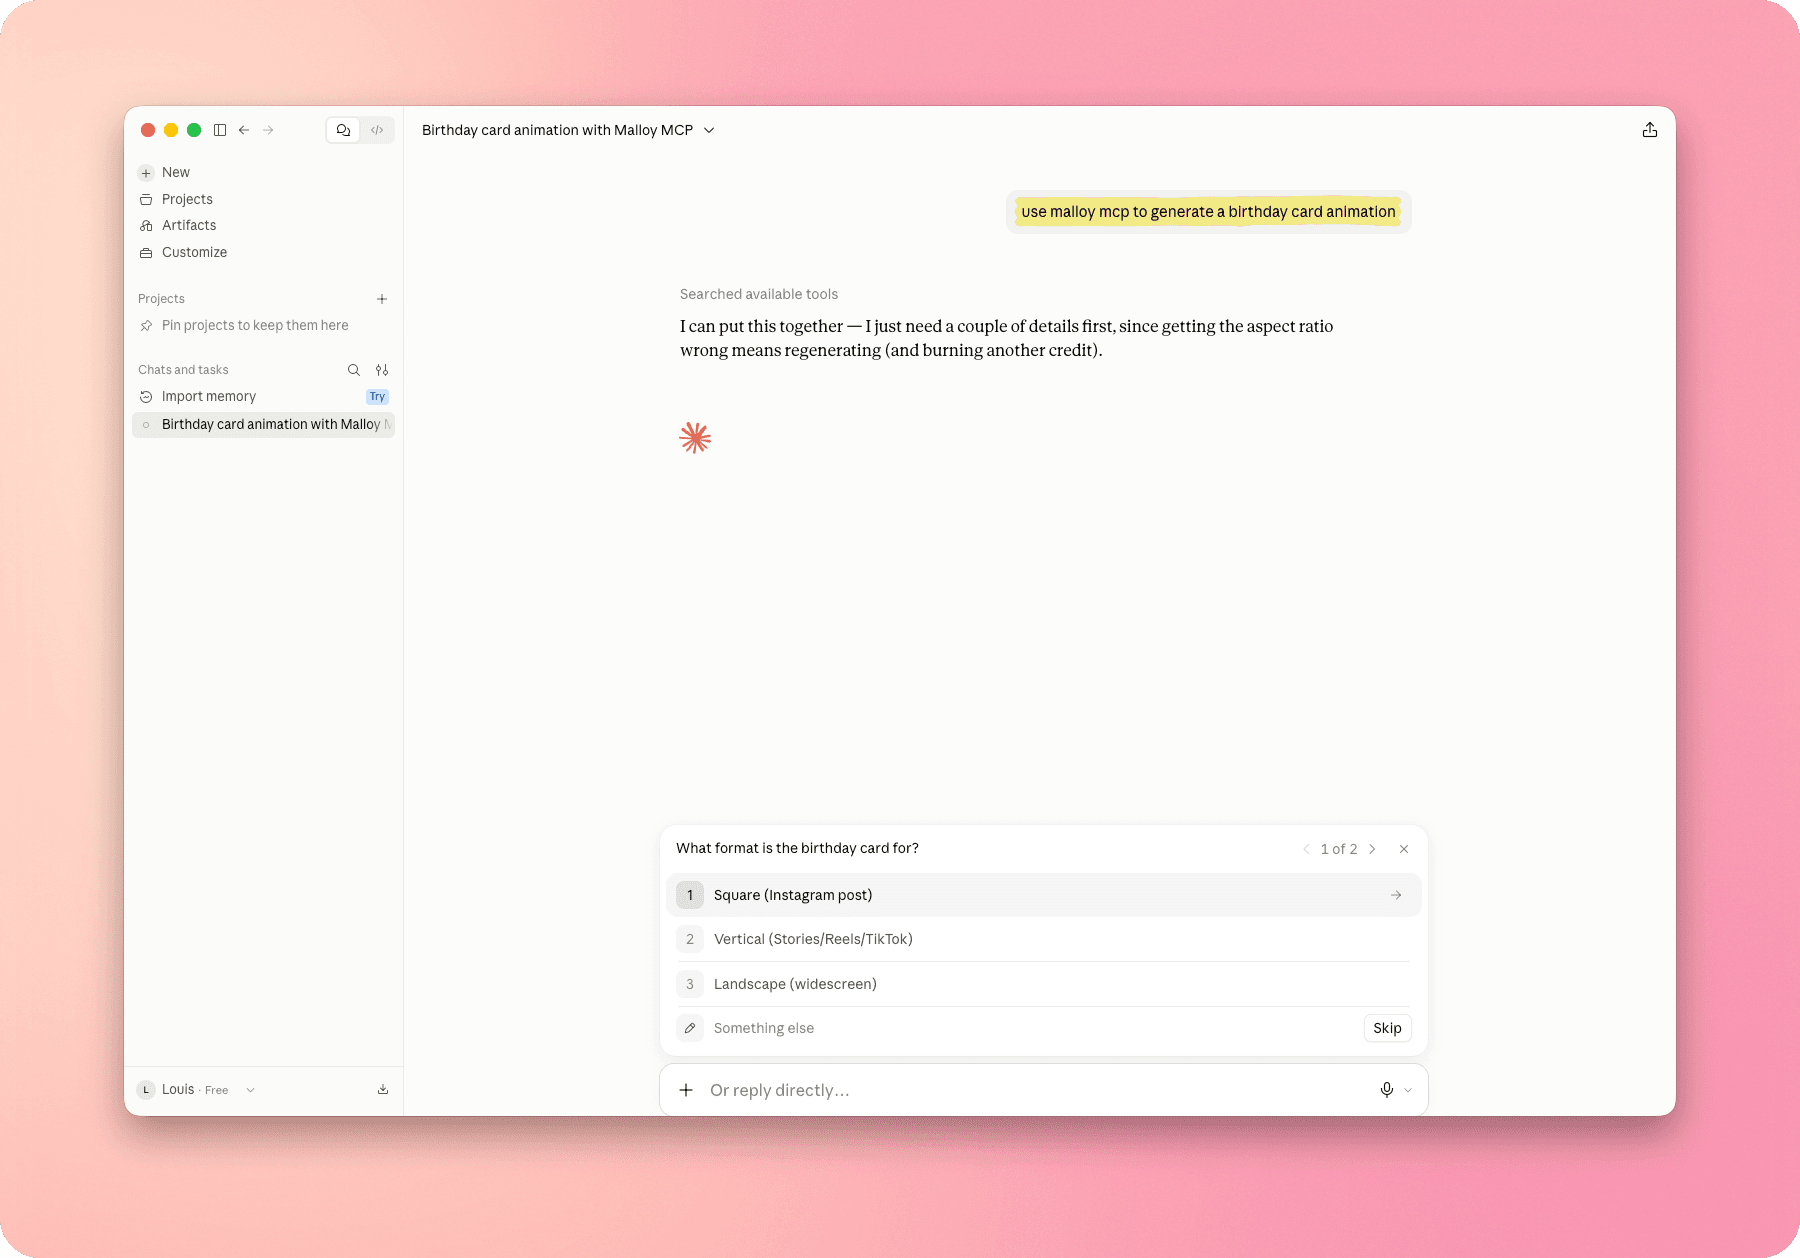Click the arrow on Square option row

1396,895
